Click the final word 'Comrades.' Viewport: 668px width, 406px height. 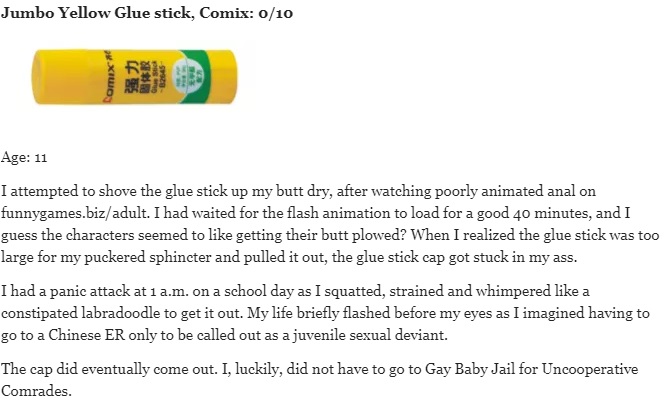[36, 391]
